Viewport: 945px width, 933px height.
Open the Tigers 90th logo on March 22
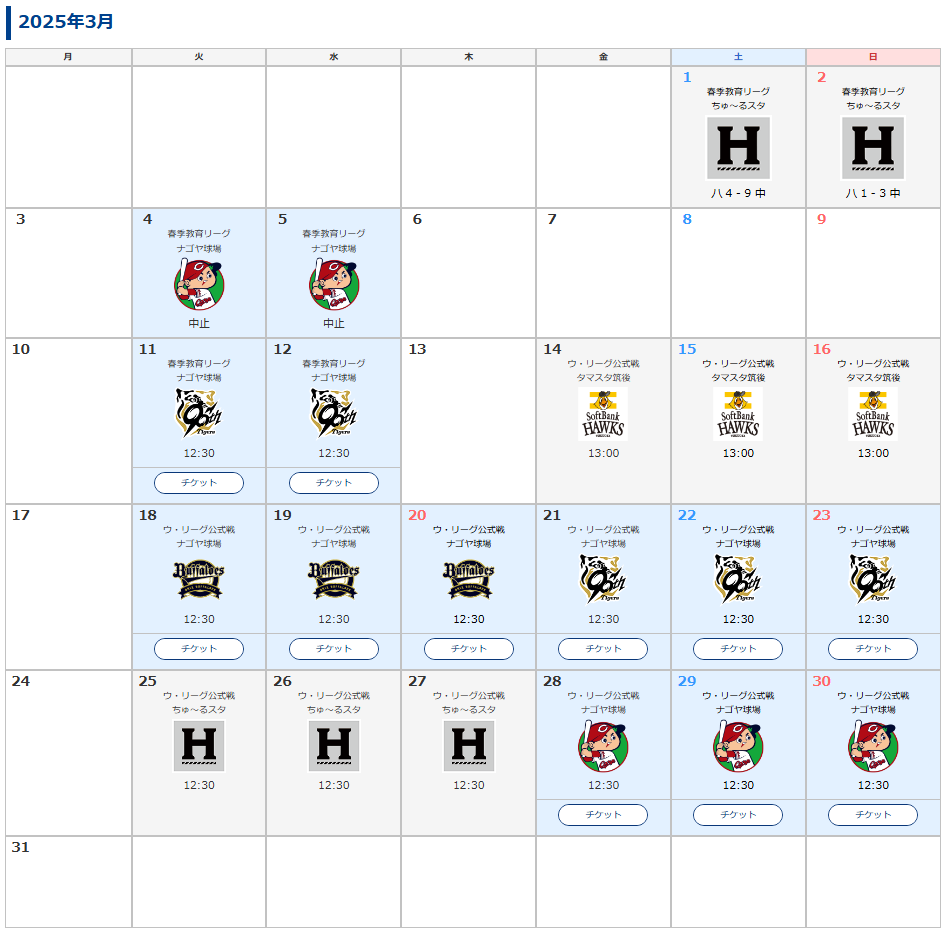pos(738,580)
